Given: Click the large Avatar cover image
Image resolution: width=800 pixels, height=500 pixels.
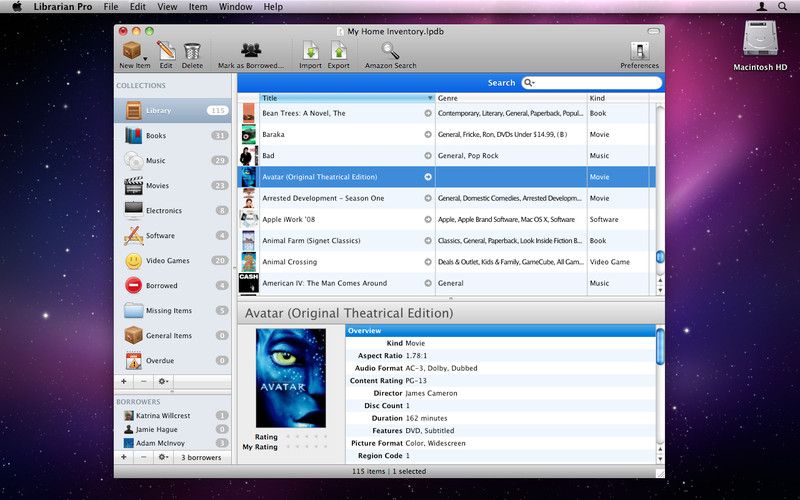Looking at the screenshot, I should 291,378.
